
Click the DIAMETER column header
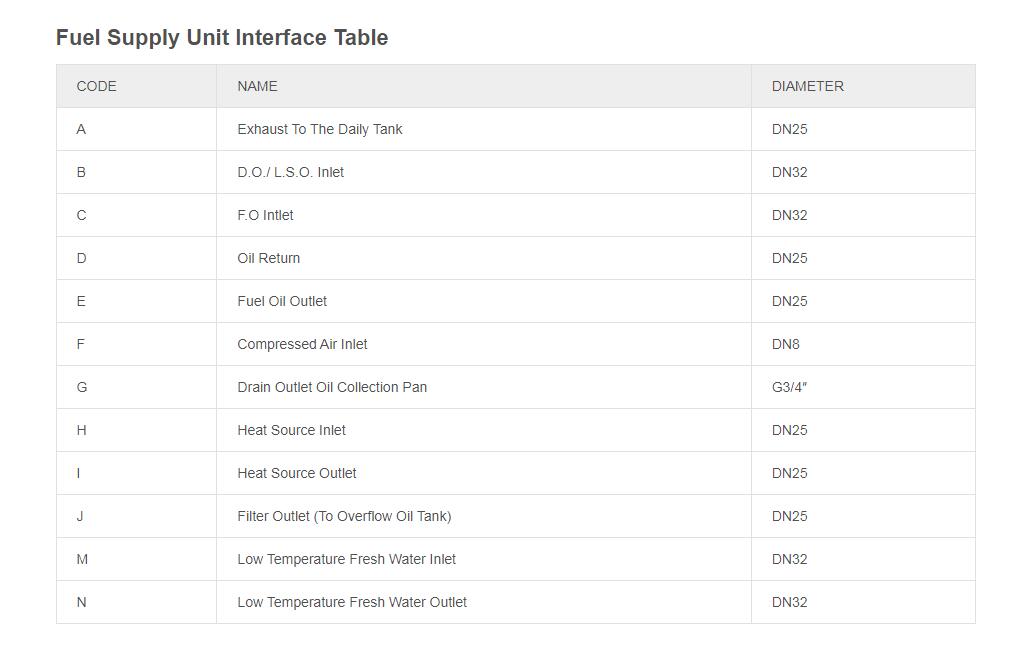click(x=807, y=86)
